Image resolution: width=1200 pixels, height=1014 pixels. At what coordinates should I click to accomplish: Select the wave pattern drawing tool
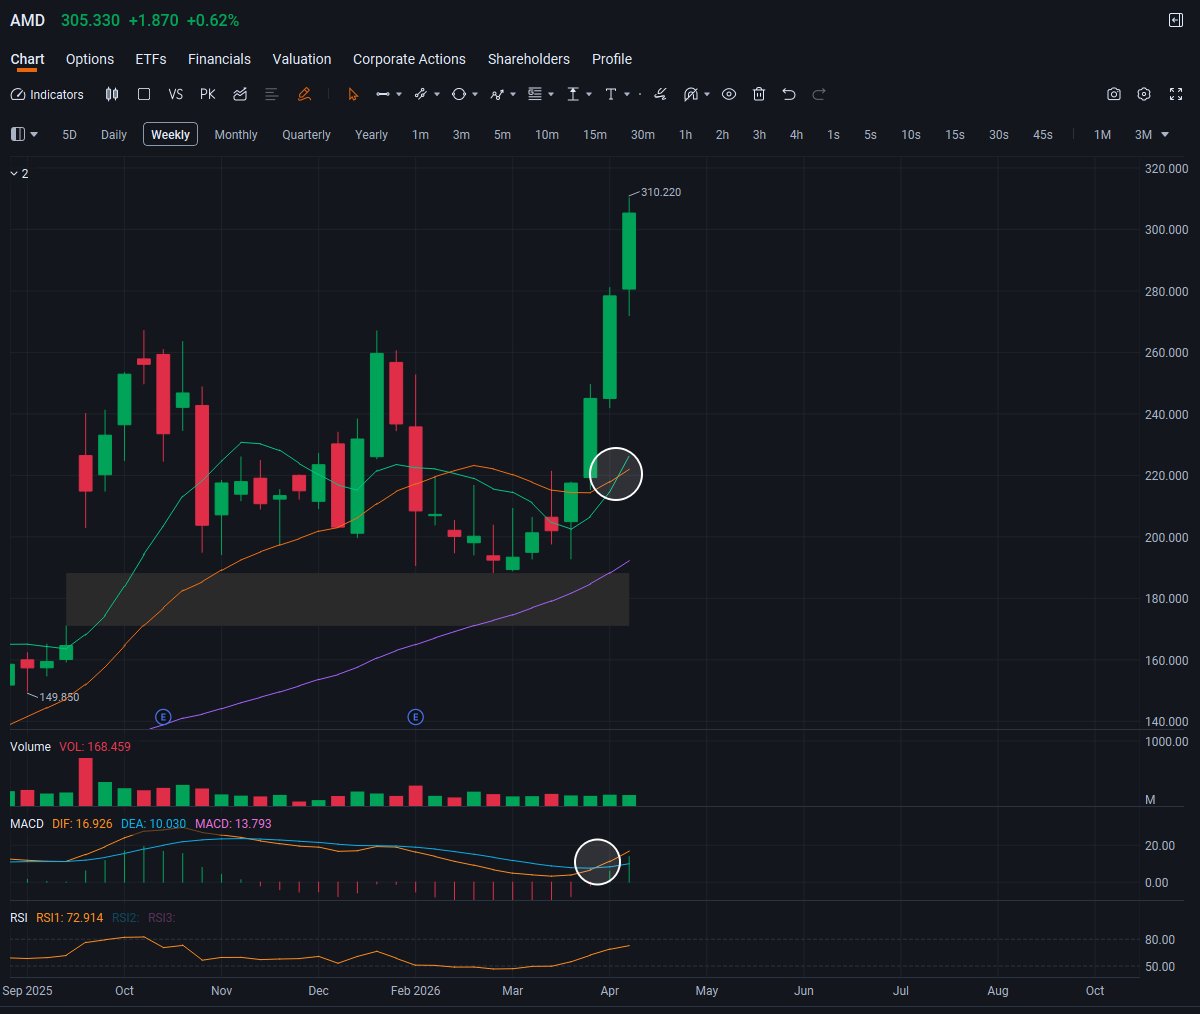[x=497, y=94]
